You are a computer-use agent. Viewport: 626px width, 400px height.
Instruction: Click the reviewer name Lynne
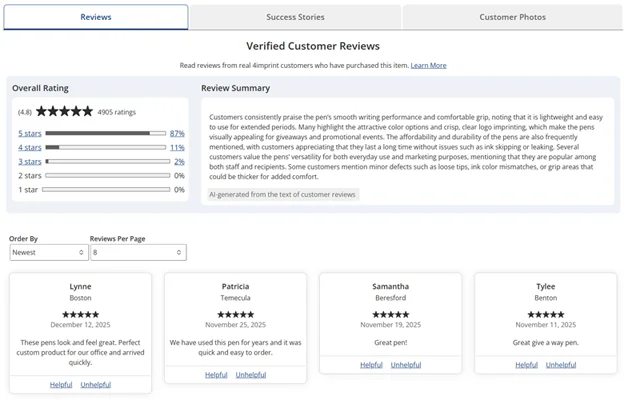(x=80, y=286)
